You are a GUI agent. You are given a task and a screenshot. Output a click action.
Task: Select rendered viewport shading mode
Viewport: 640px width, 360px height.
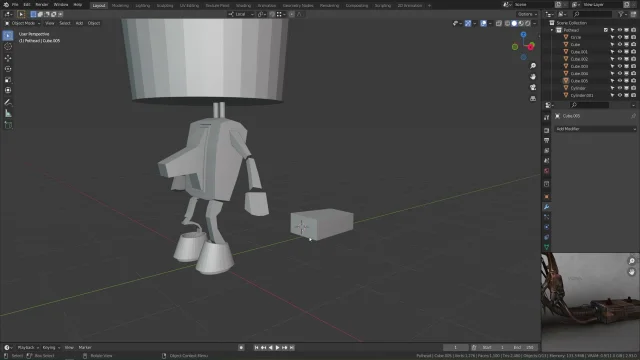coord(528,24)
